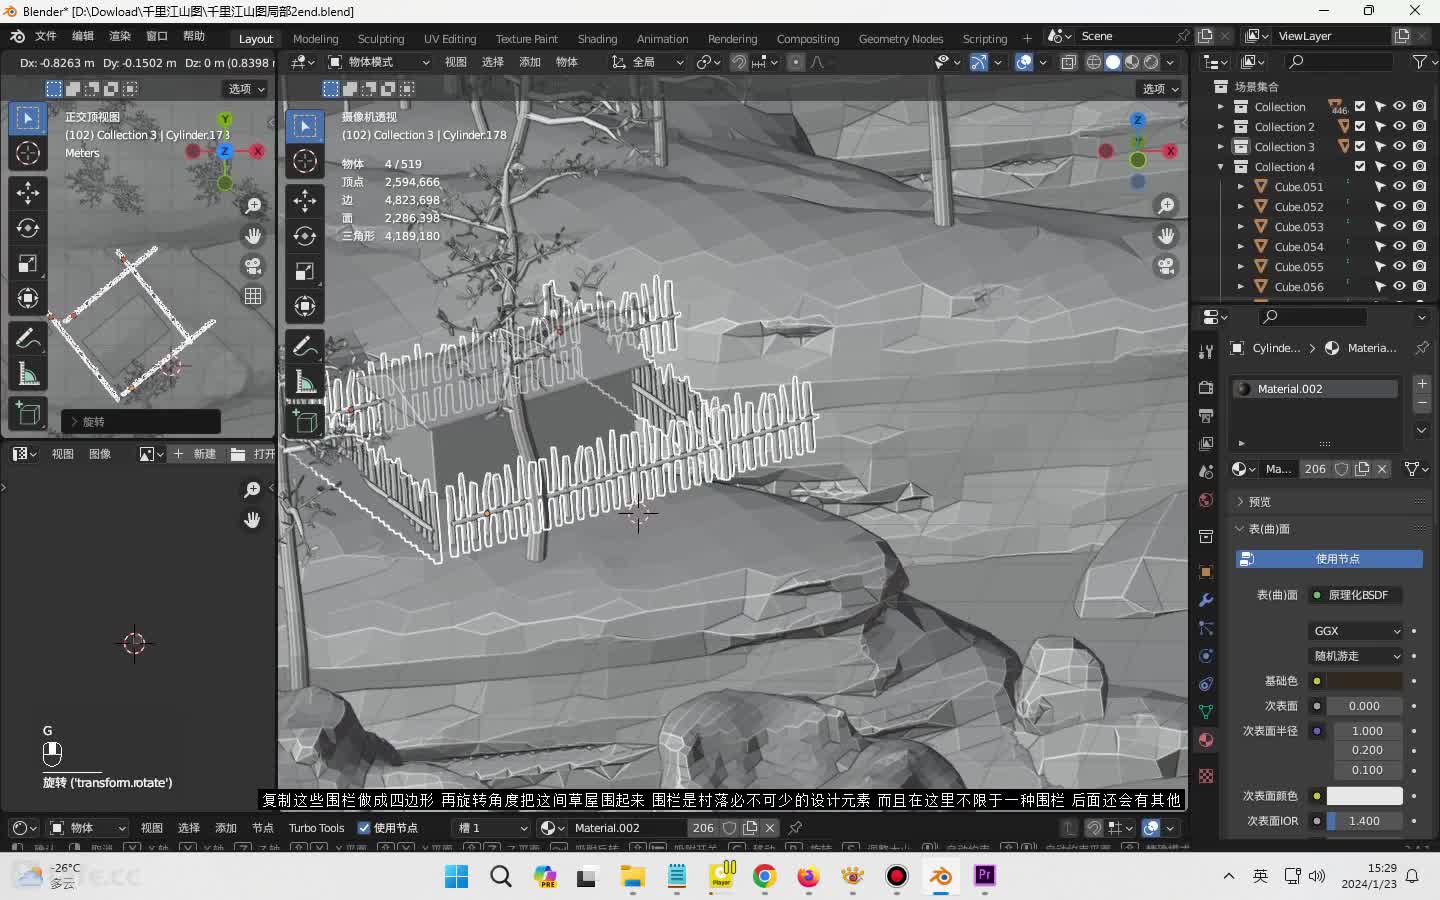Select the Move tool in main viewport
The height and width of the screenshot is (900, 1440).
click(305, 200)
